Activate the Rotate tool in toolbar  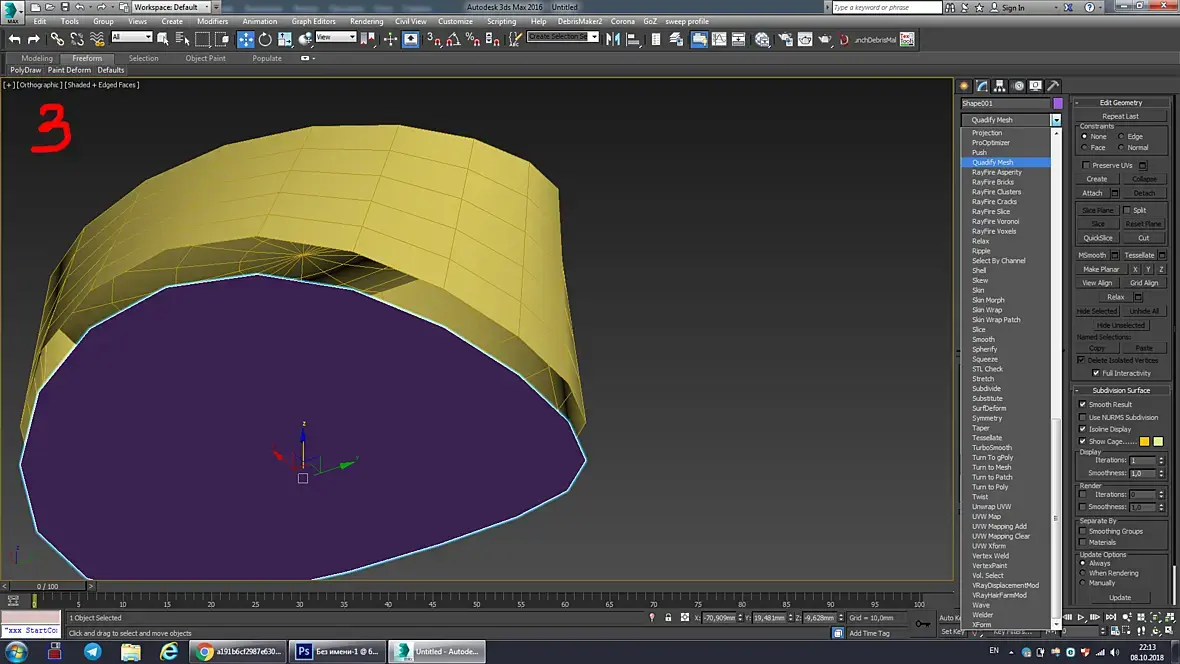[x=265, y=40]
